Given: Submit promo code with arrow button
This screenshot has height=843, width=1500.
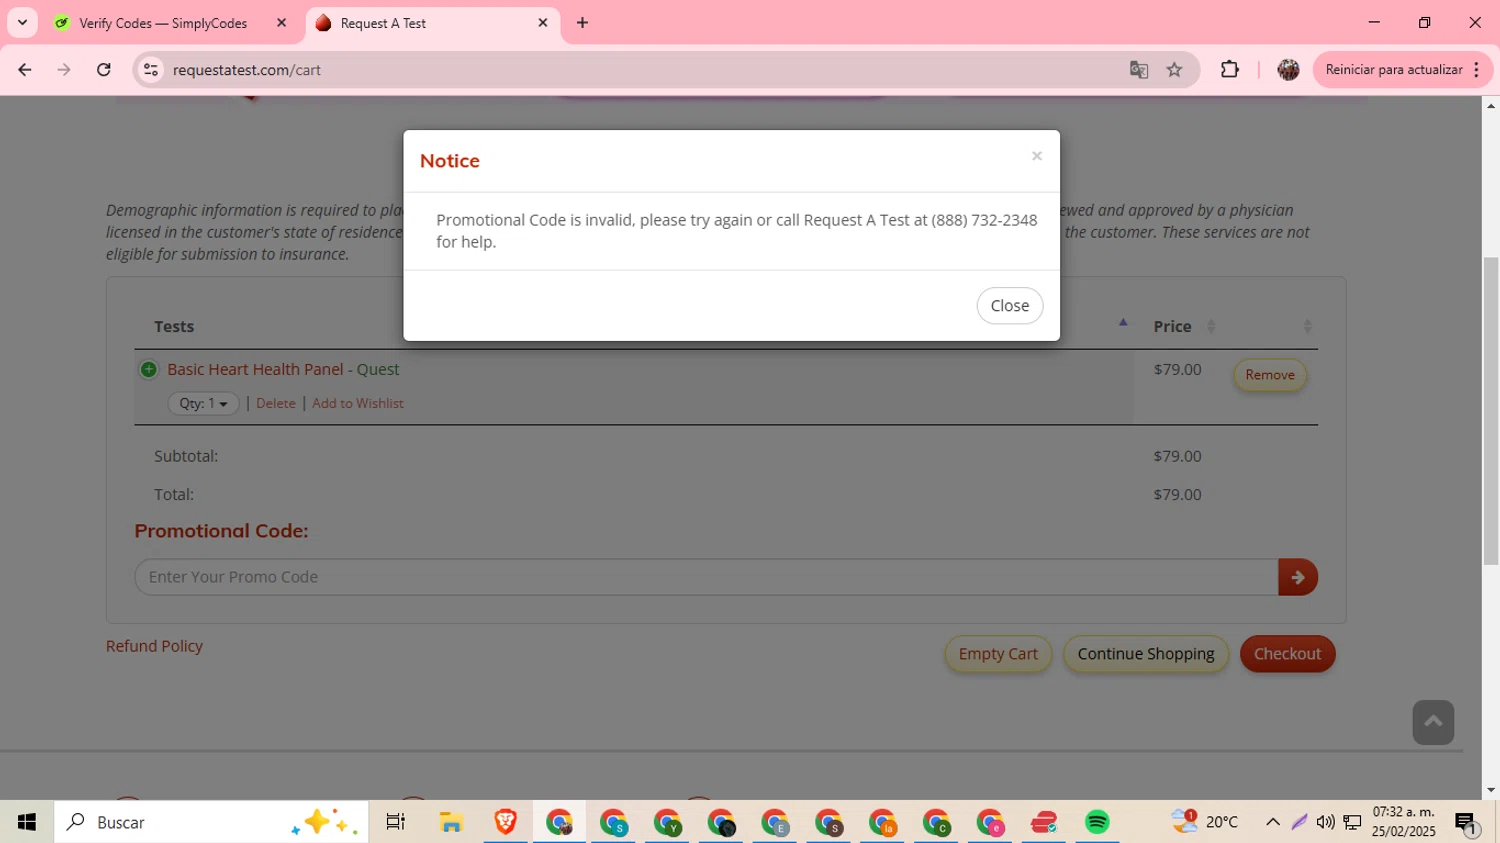Looking at the screenshot, I should (1298, 577).
